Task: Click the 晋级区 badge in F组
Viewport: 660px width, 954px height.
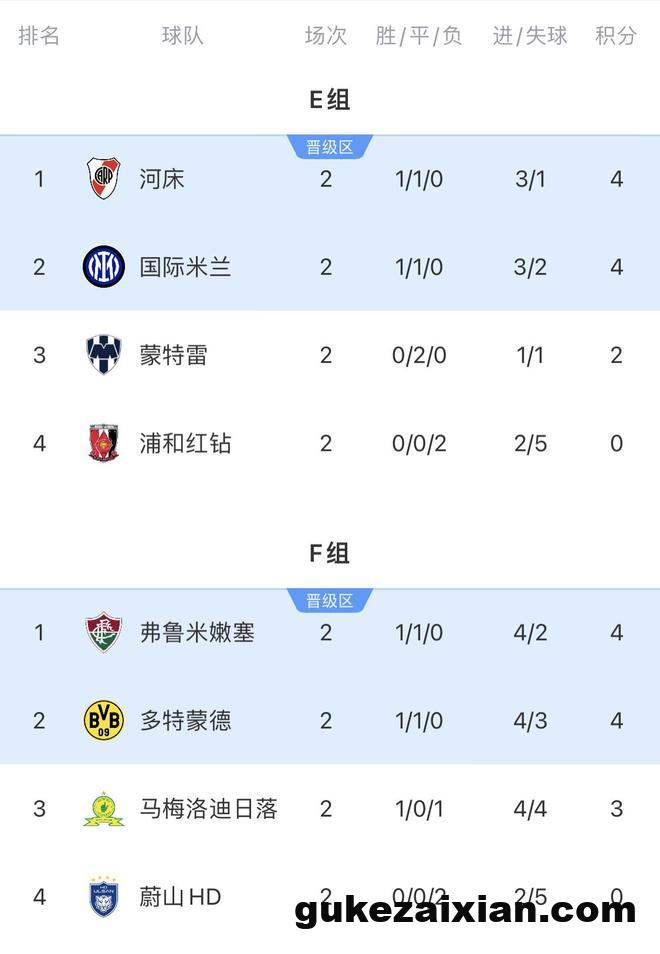Action: pos(330,601)
